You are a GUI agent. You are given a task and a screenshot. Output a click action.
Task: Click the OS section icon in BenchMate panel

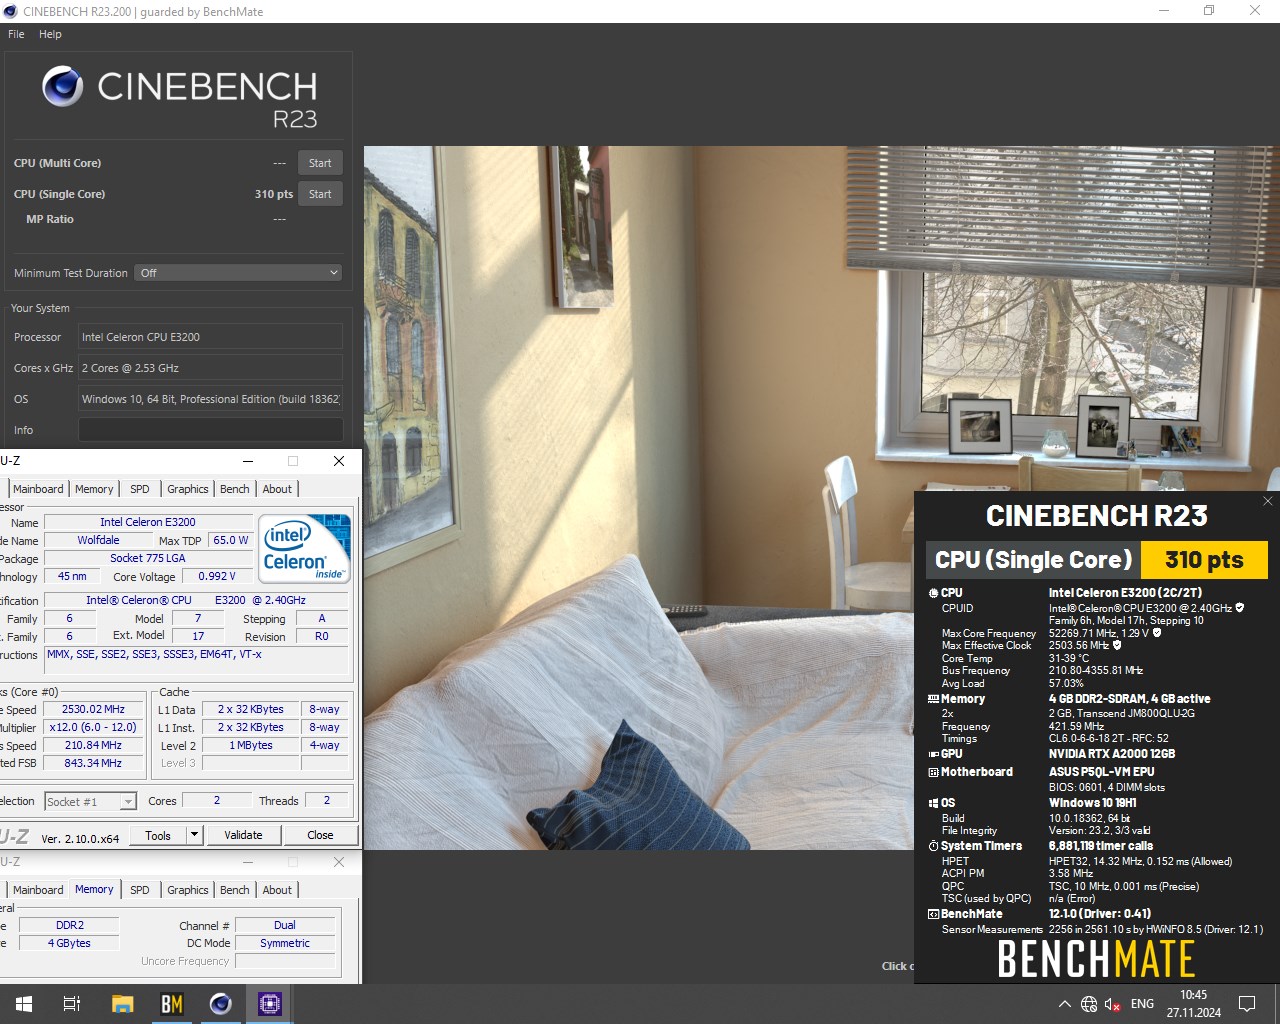tap(933, 803)
